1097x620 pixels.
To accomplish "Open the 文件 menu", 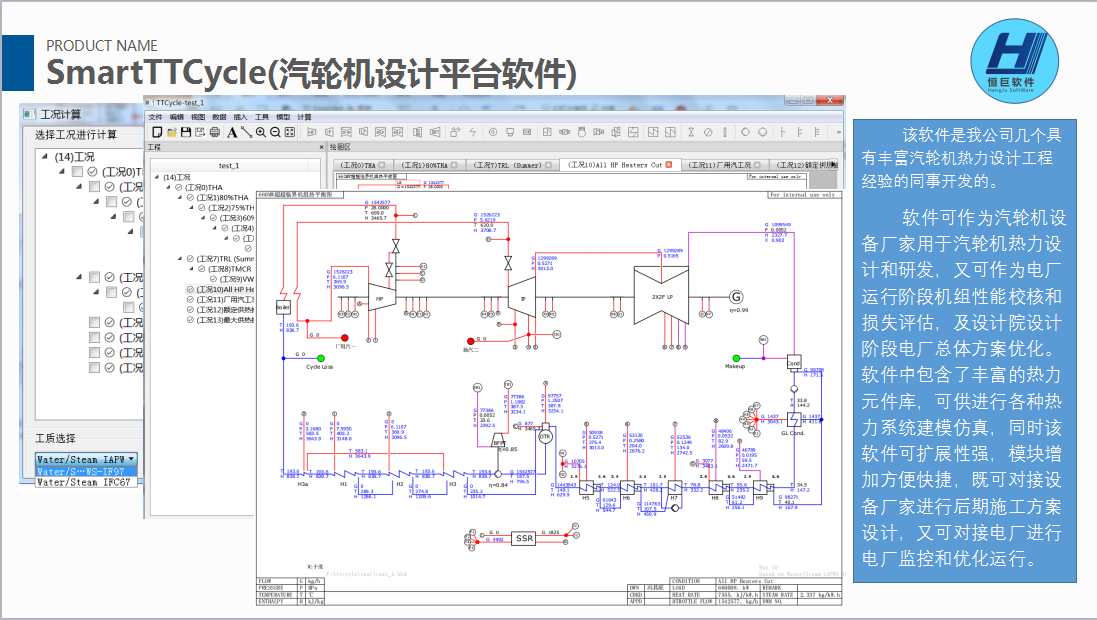I will pos(155,117).
